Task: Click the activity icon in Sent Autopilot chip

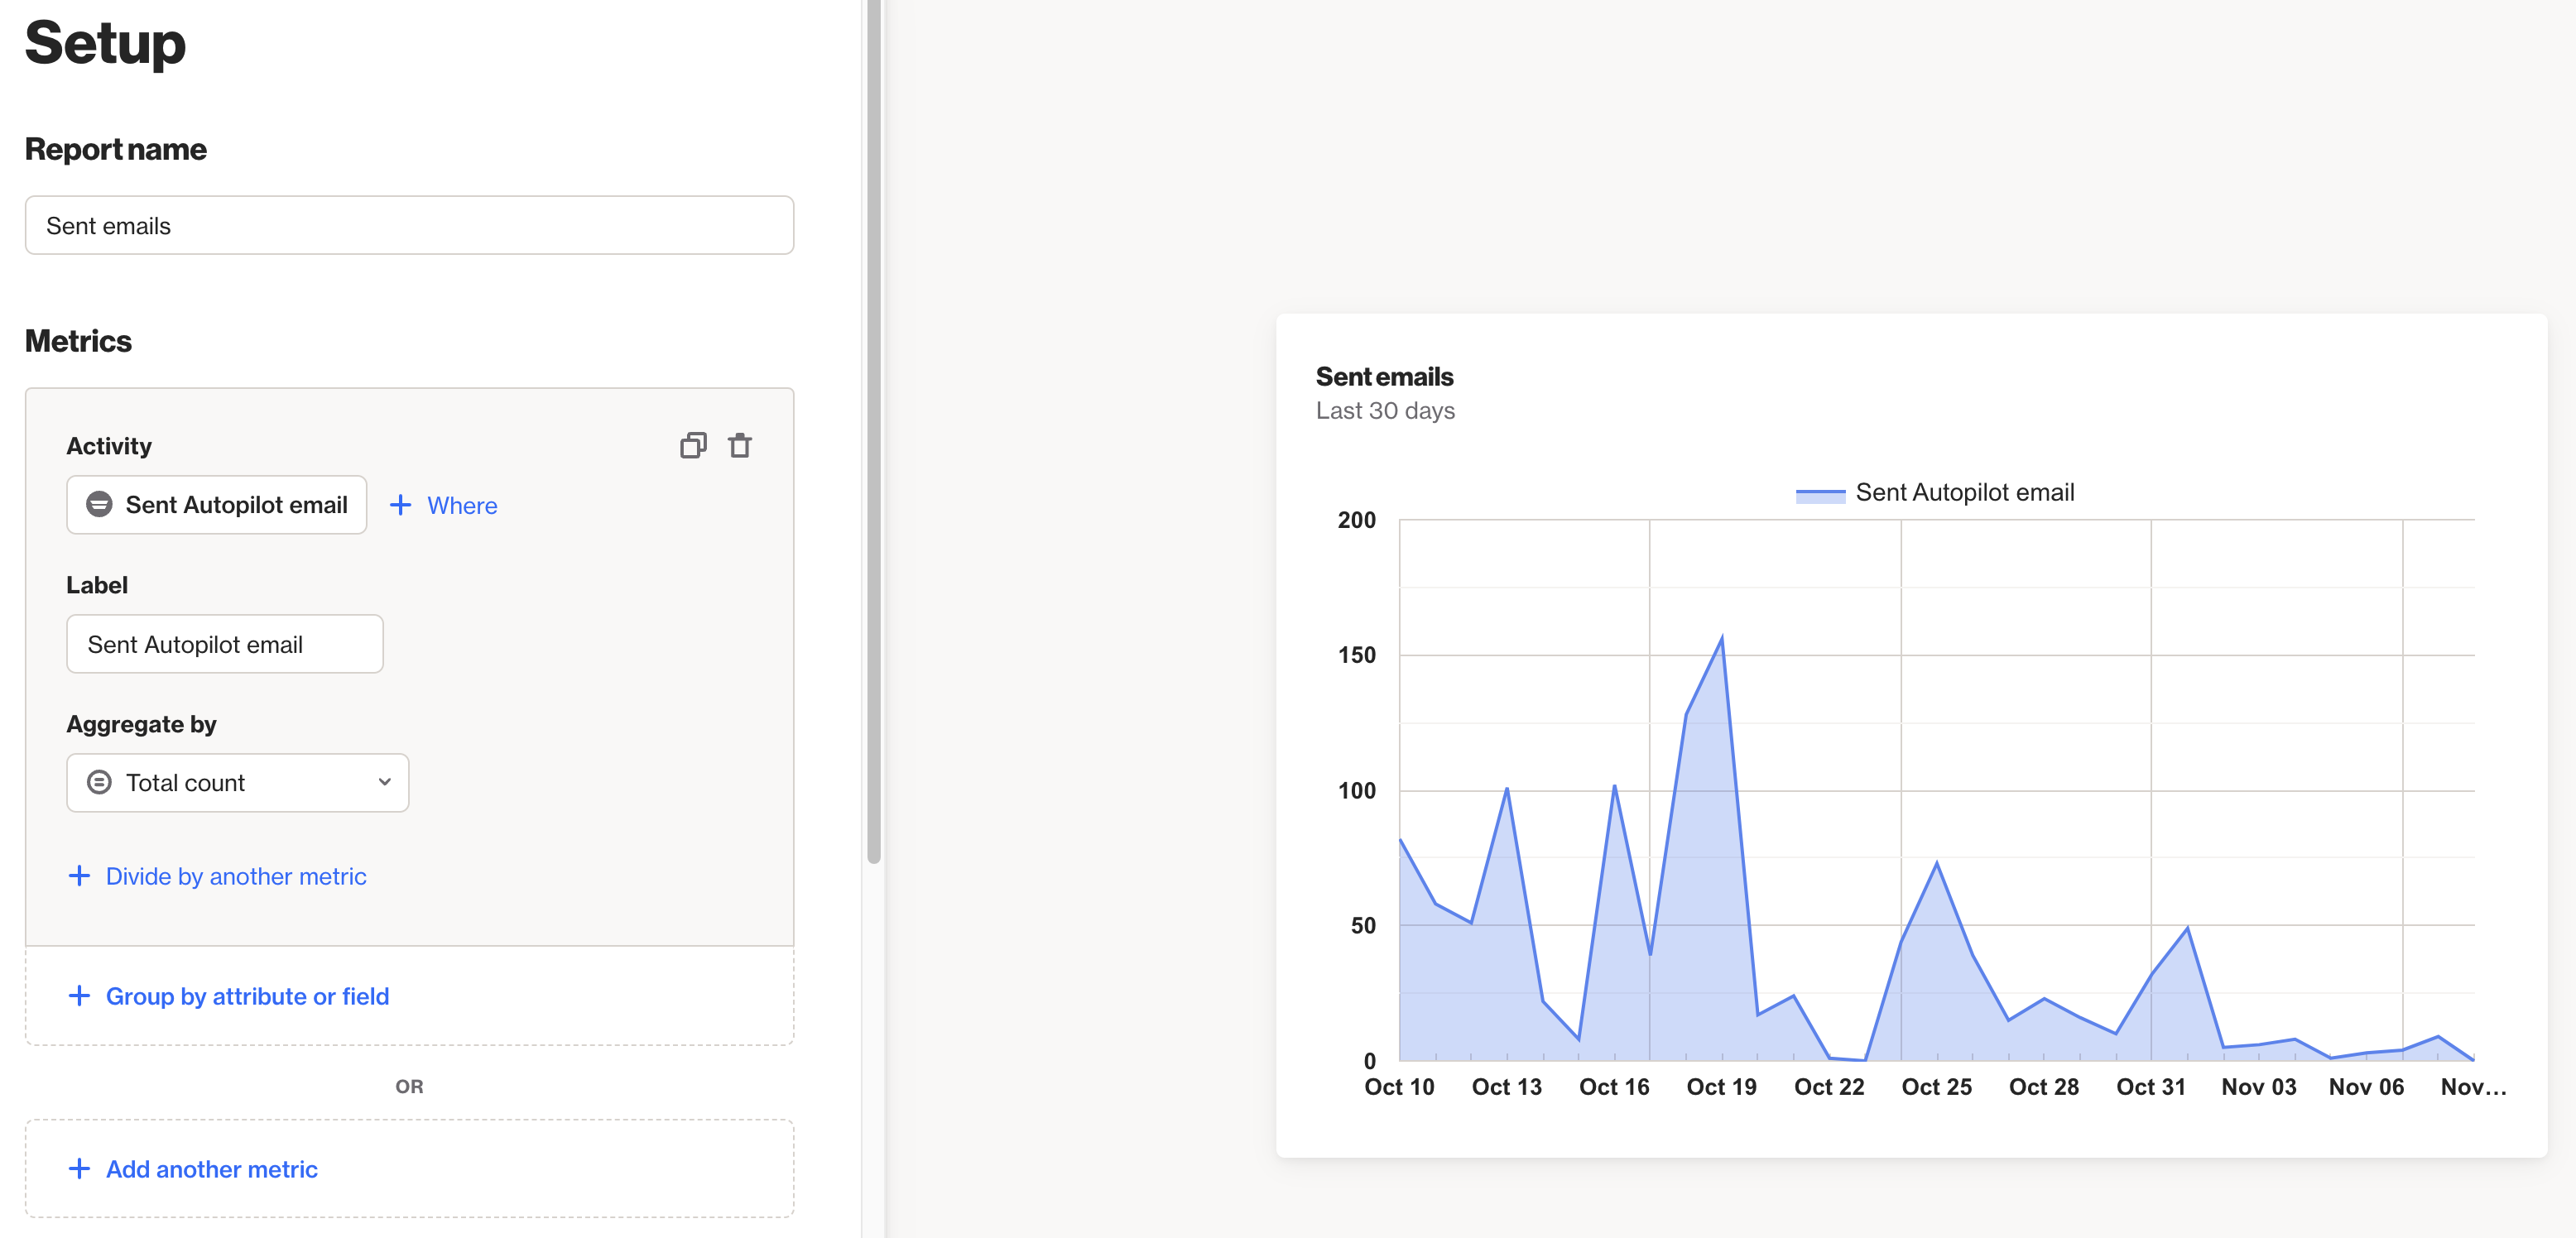Action: [99, 505]
